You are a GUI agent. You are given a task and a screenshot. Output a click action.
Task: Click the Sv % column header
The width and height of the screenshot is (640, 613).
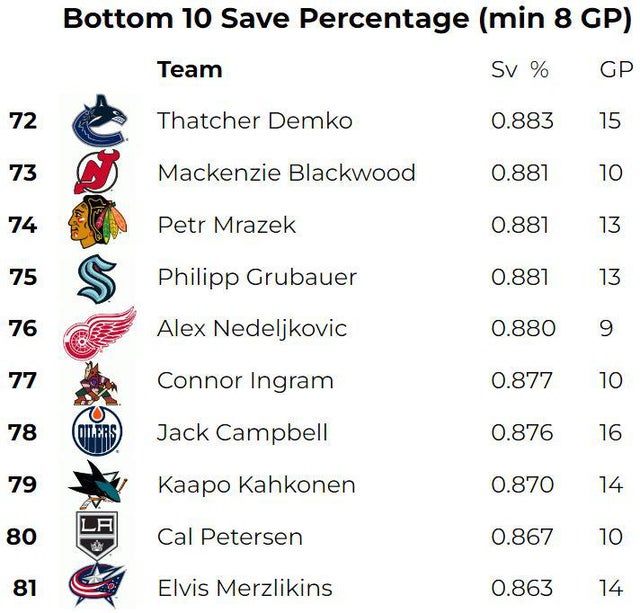click(520, 70)
